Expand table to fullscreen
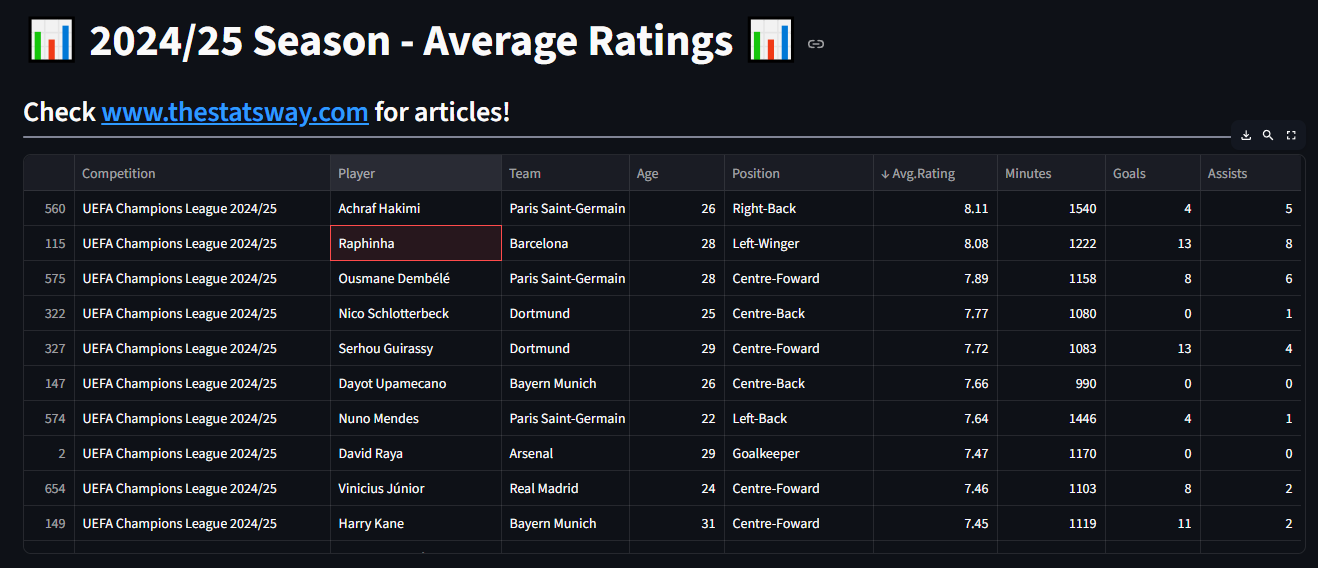 click(x=1291, y=136)
